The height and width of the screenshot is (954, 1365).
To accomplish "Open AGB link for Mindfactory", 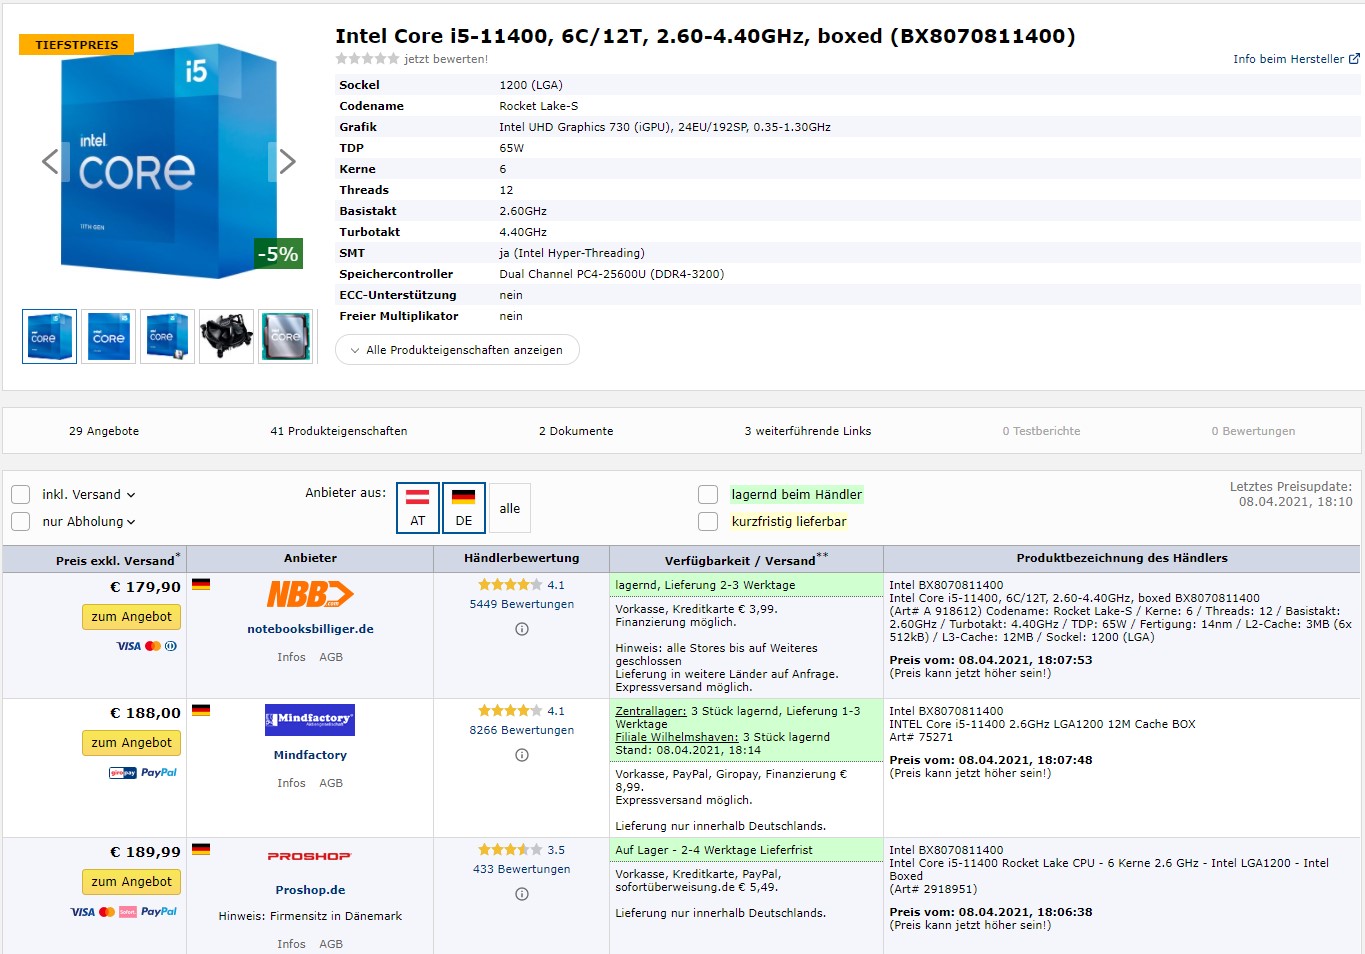I will pyautogui.click(x=331, y=783).
